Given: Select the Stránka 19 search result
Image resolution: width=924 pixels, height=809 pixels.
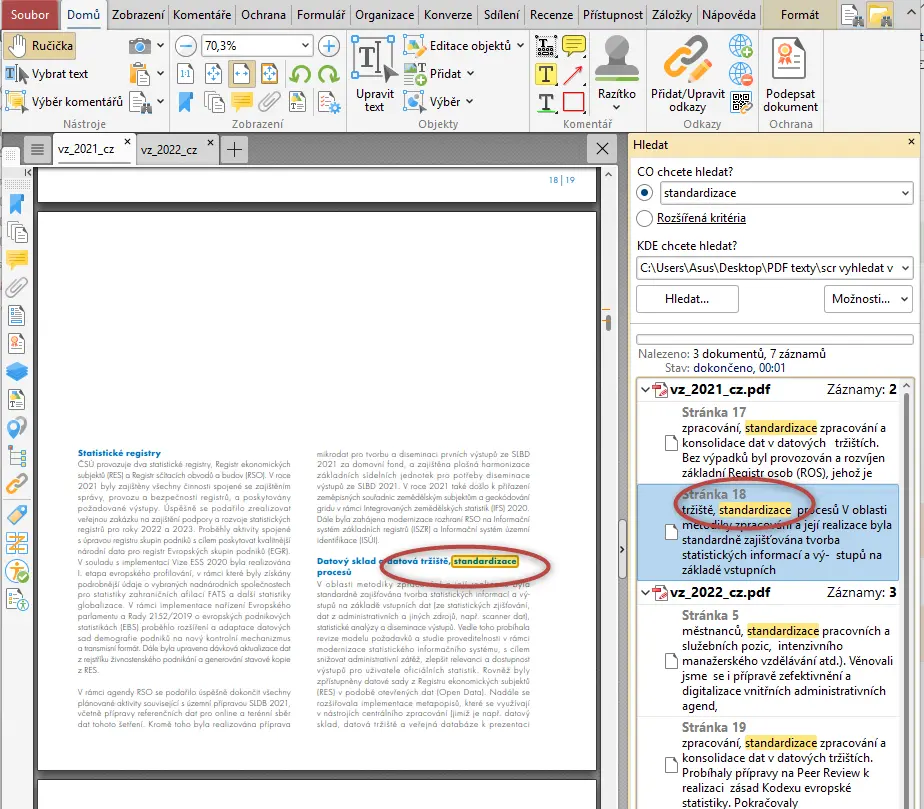Looking at the screenshot, I should click(768, 764).
